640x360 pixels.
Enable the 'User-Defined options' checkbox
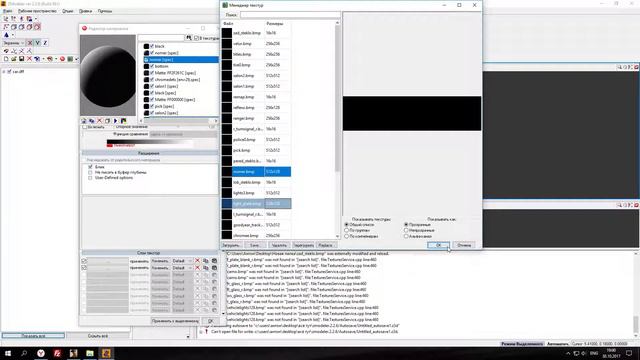coord(90,178)
